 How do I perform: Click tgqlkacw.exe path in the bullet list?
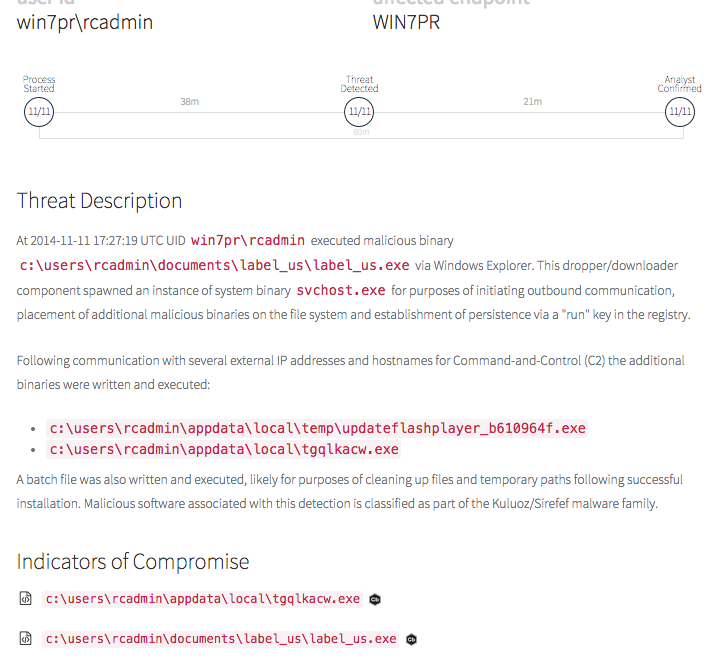224,449
